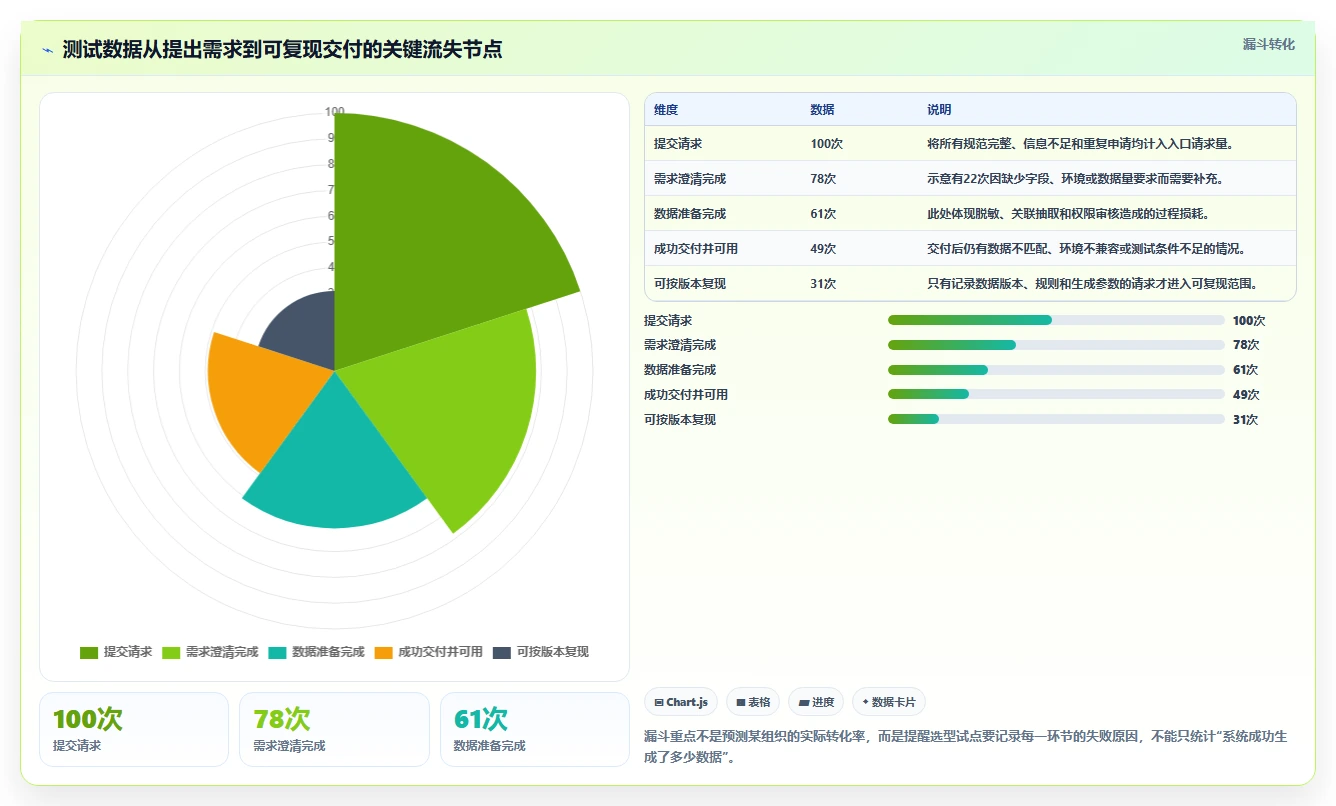The height and width of the screenshot is (806, 1336).
Task: Toggle 可按版本复现 legend color box
Action: point(502,652)
